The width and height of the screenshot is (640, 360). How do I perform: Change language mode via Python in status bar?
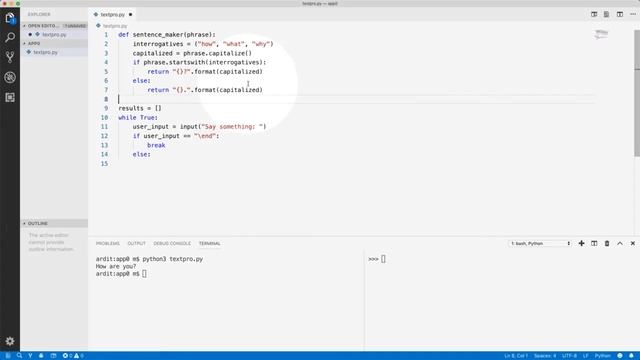[x=602, y=356]
